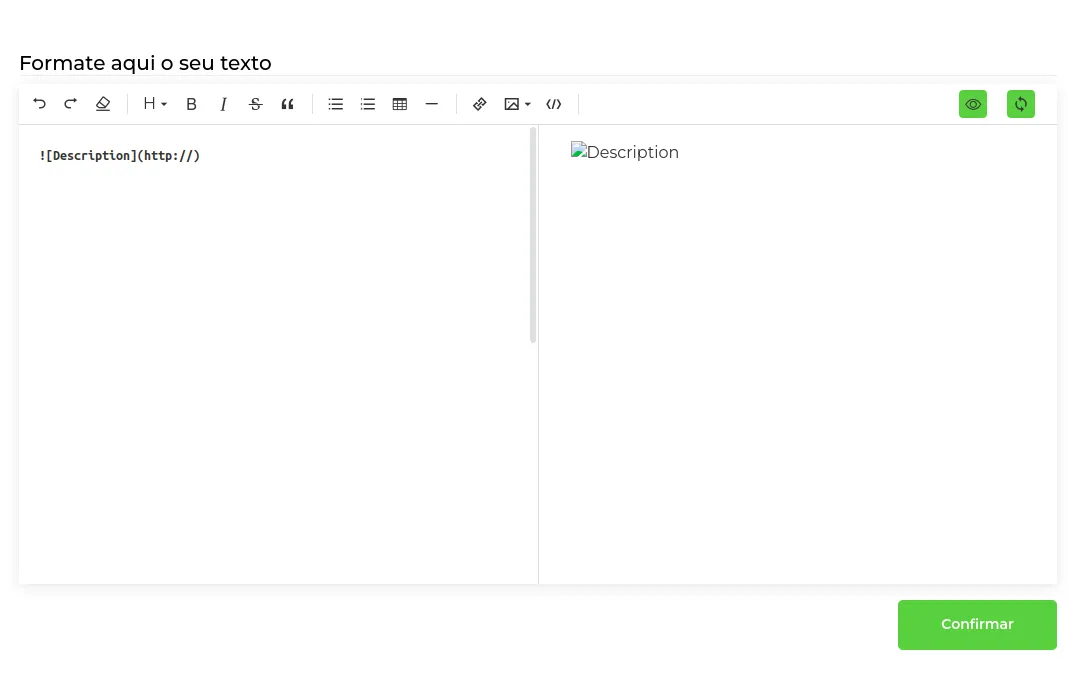This screenshot has height=679, width=1068.
Task: Apply italic formatting
Action: (x=223, y=104)
